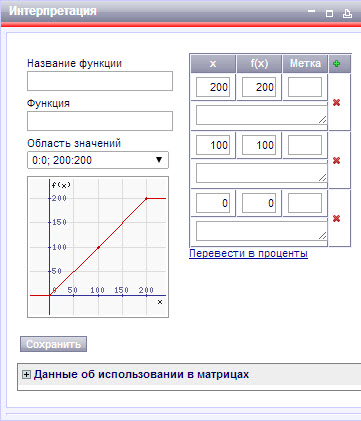The width and height of the screenshot is (361, 421).
Task: Select the Метка field in the x=0 row
Action: pos(305,203)
